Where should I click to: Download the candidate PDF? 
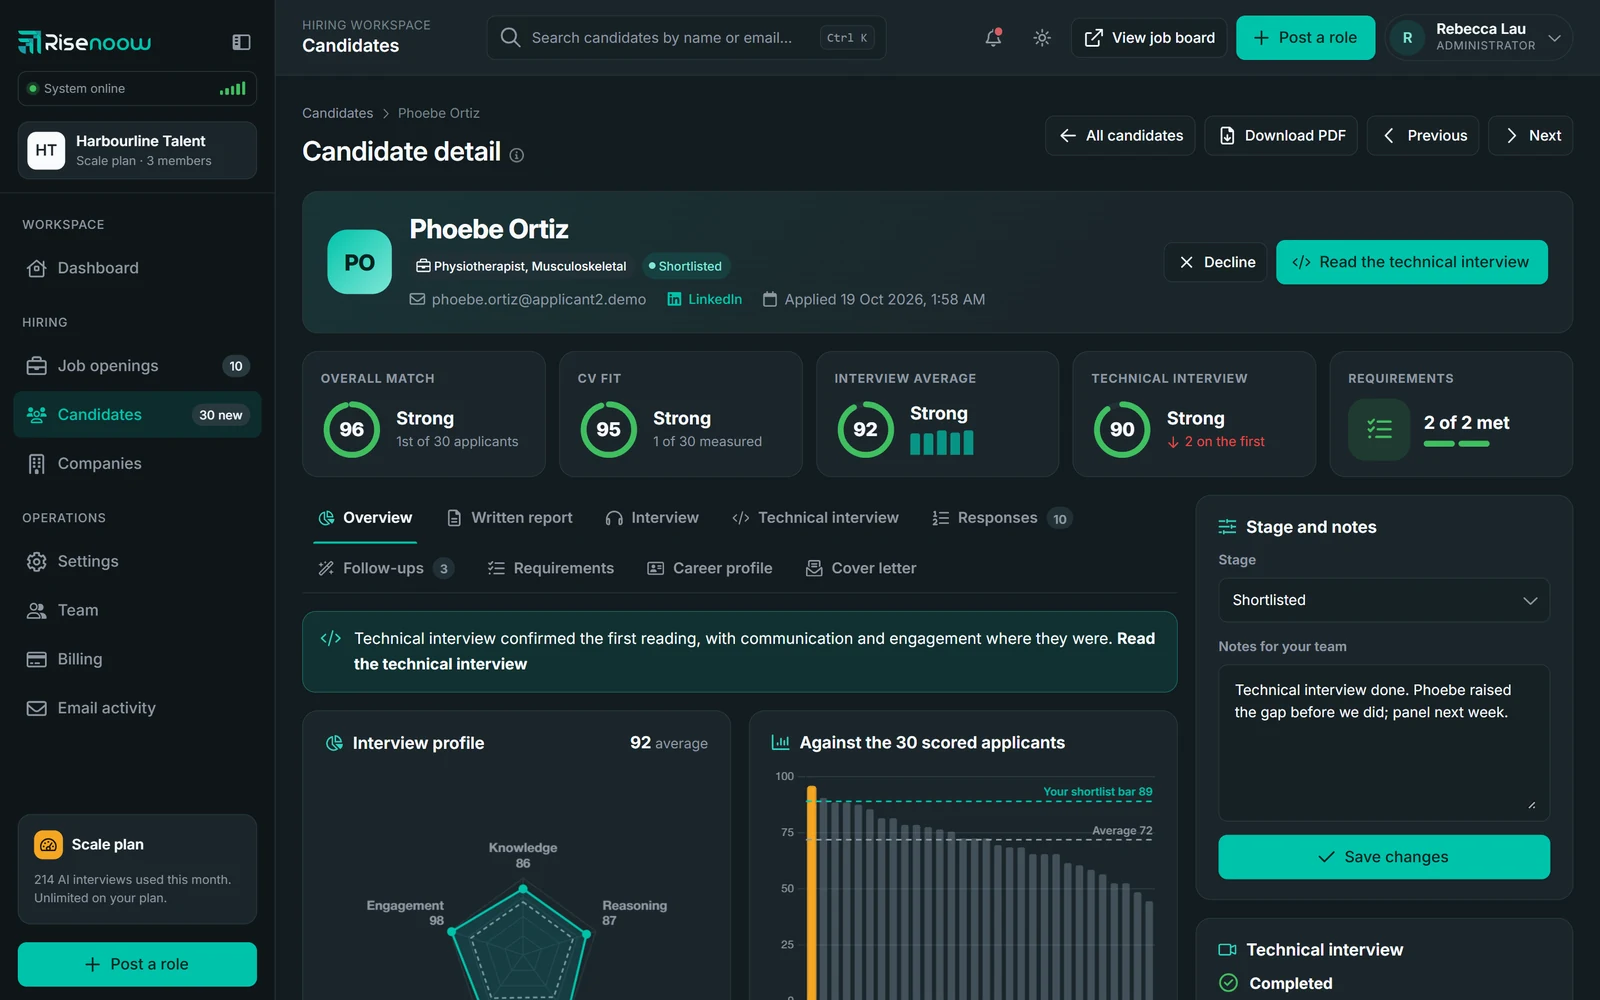pyautogui.click(x=1281, y=136)
